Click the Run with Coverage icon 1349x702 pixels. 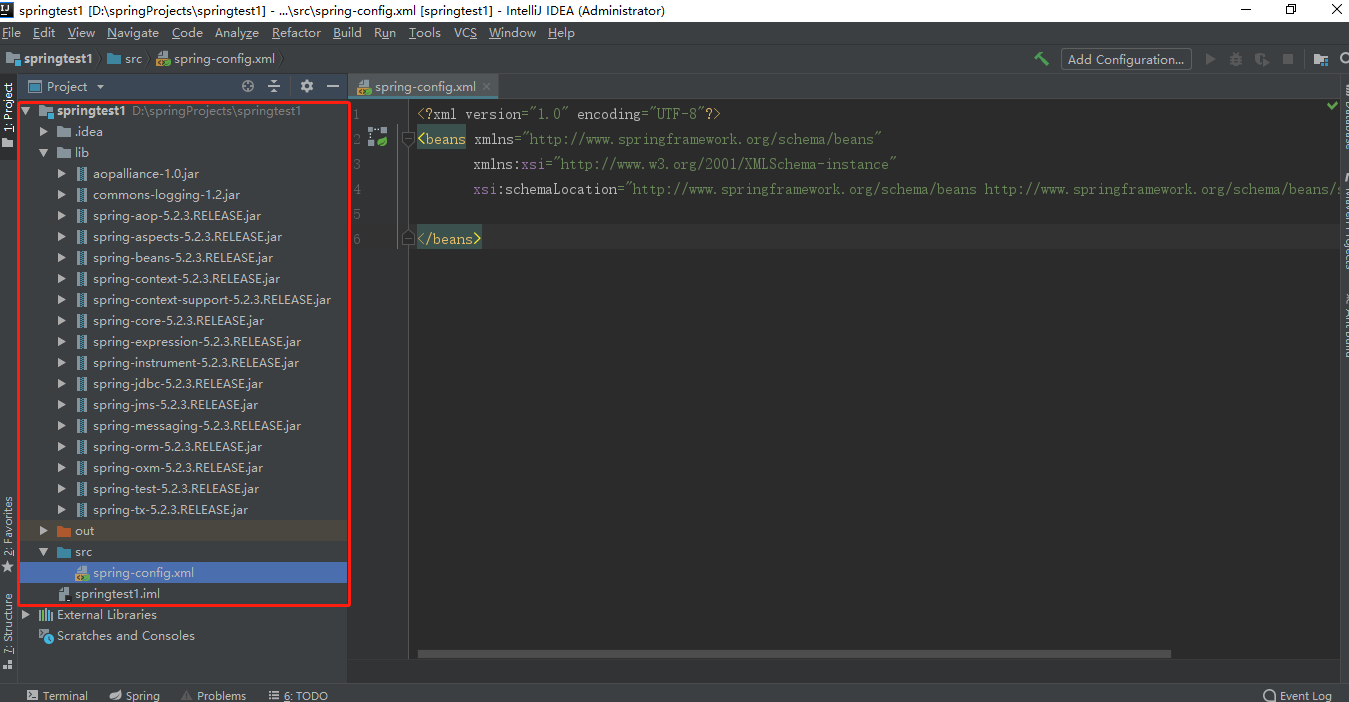click(x=1262, y=59)
